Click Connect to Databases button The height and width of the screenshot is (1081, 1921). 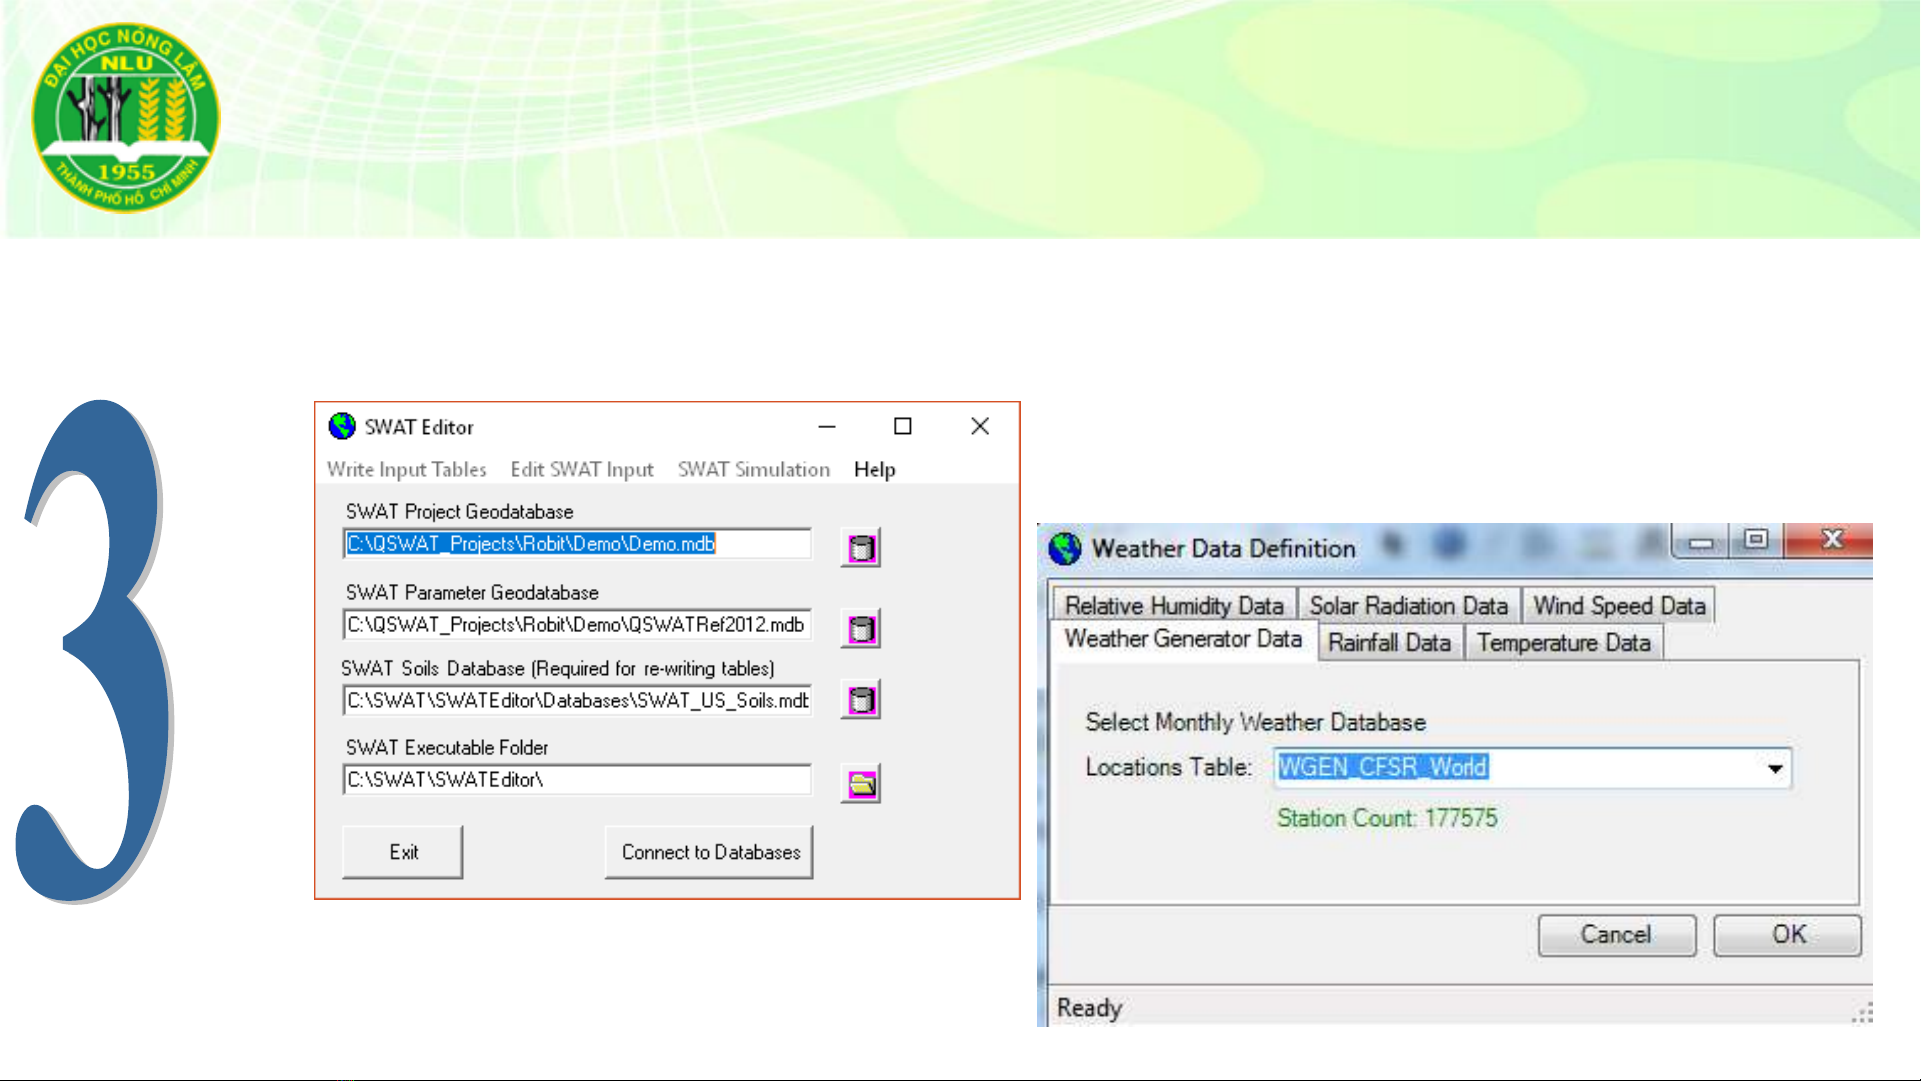(x=710, y=852)
